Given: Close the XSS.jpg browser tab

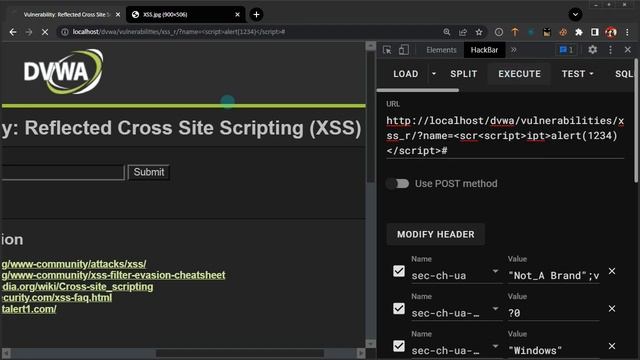Looking at the screenshot, I should 238,15.
